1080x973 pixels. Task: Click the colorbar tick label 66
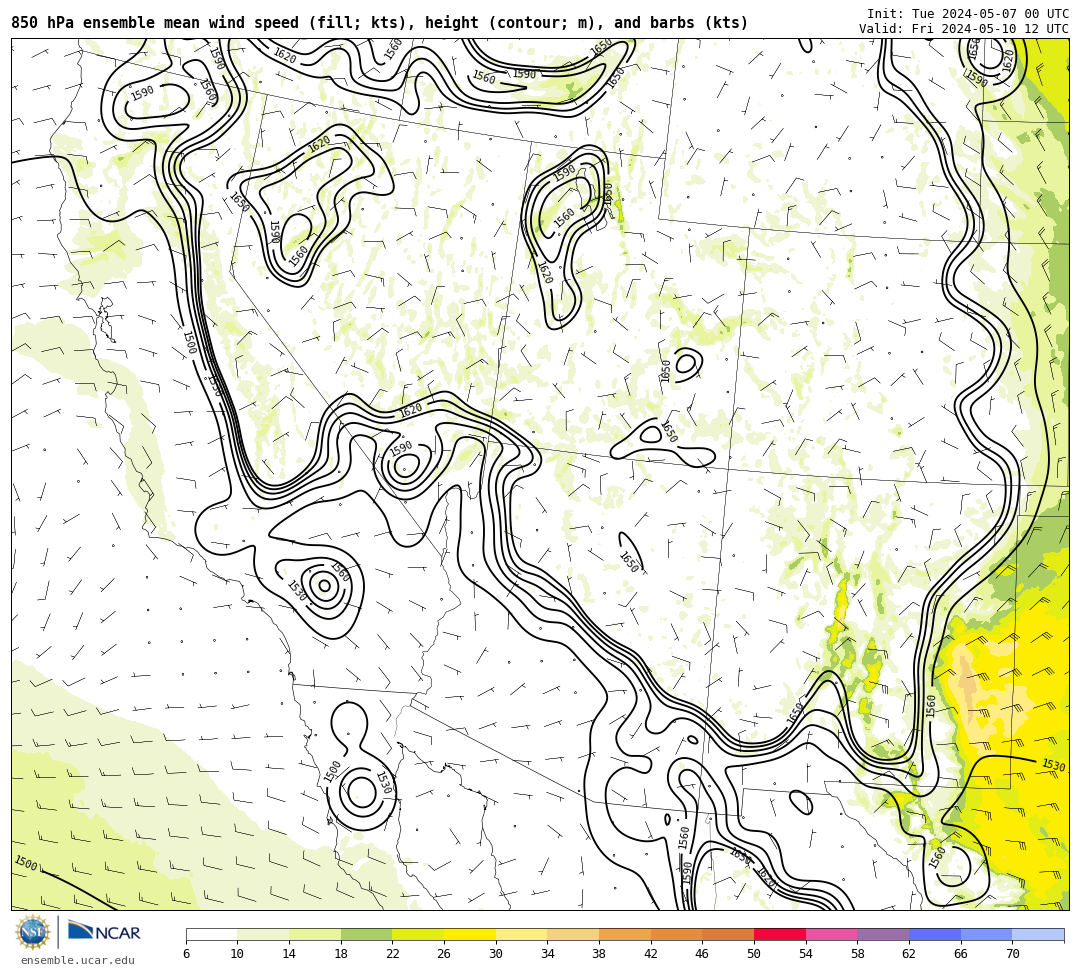pos(961,954)
